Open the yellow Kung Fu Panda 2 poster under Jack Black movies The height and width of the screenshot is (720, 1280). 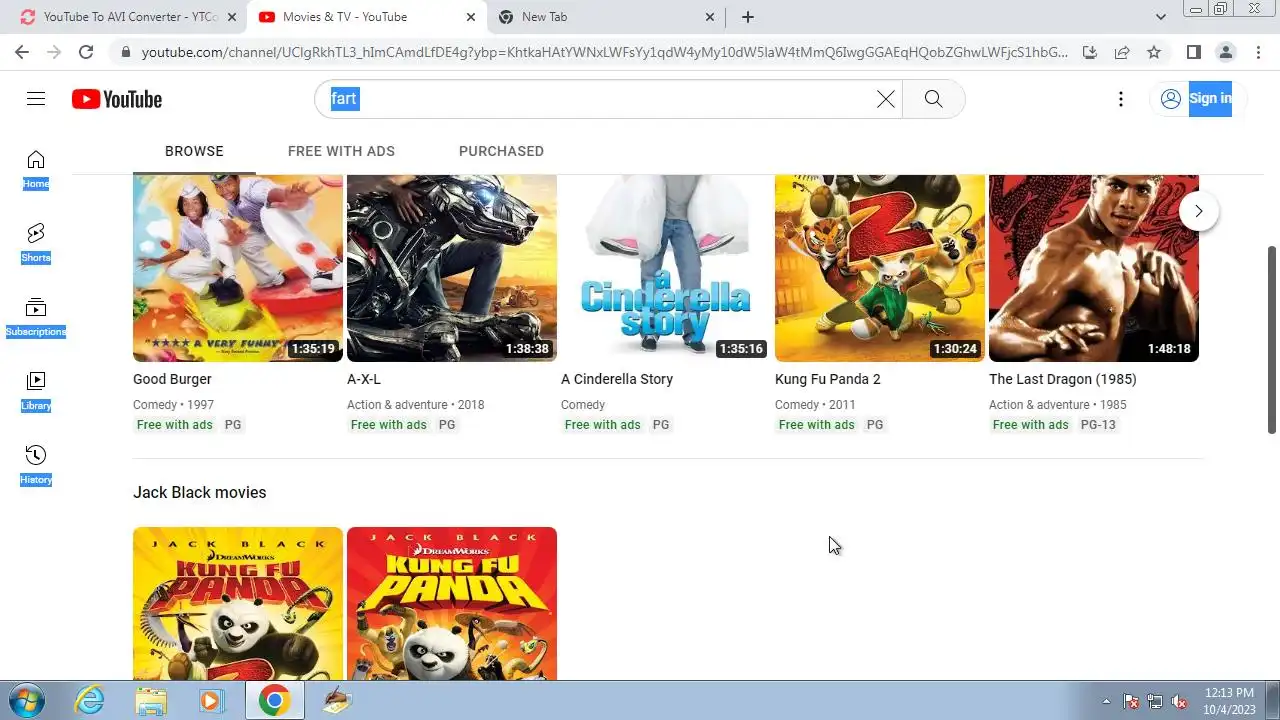tap(238, 604)
